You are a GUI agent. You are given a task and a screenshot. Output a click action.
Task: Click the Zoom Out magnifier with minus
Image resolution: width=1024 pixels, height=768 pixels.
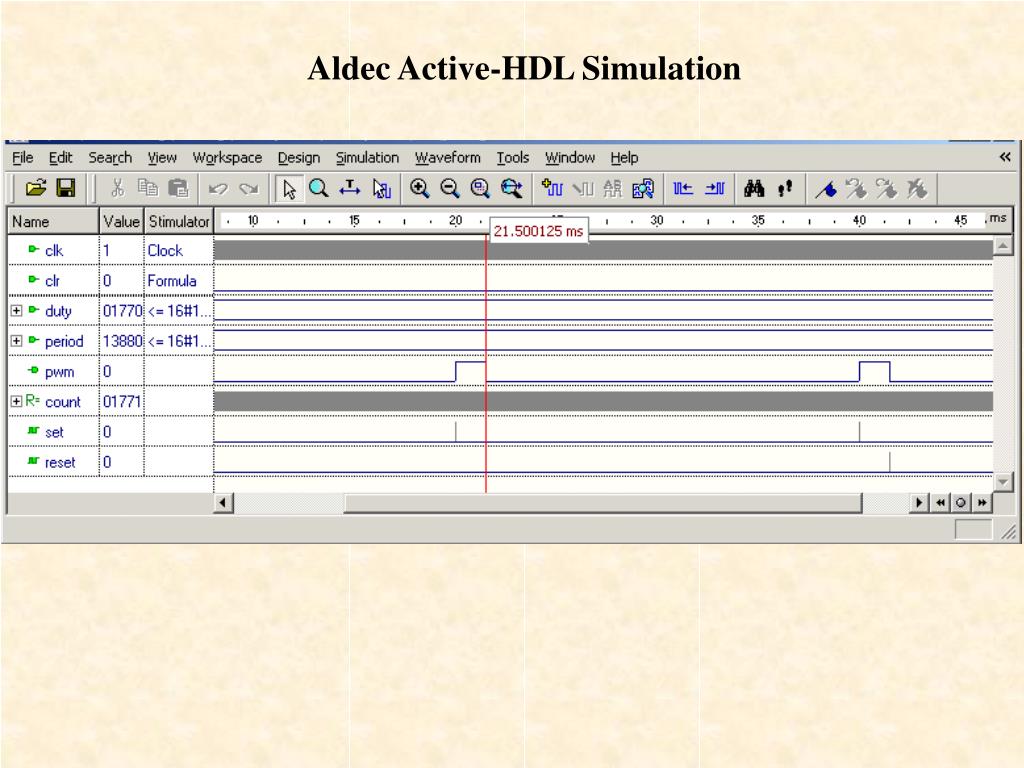coord(449,189)
